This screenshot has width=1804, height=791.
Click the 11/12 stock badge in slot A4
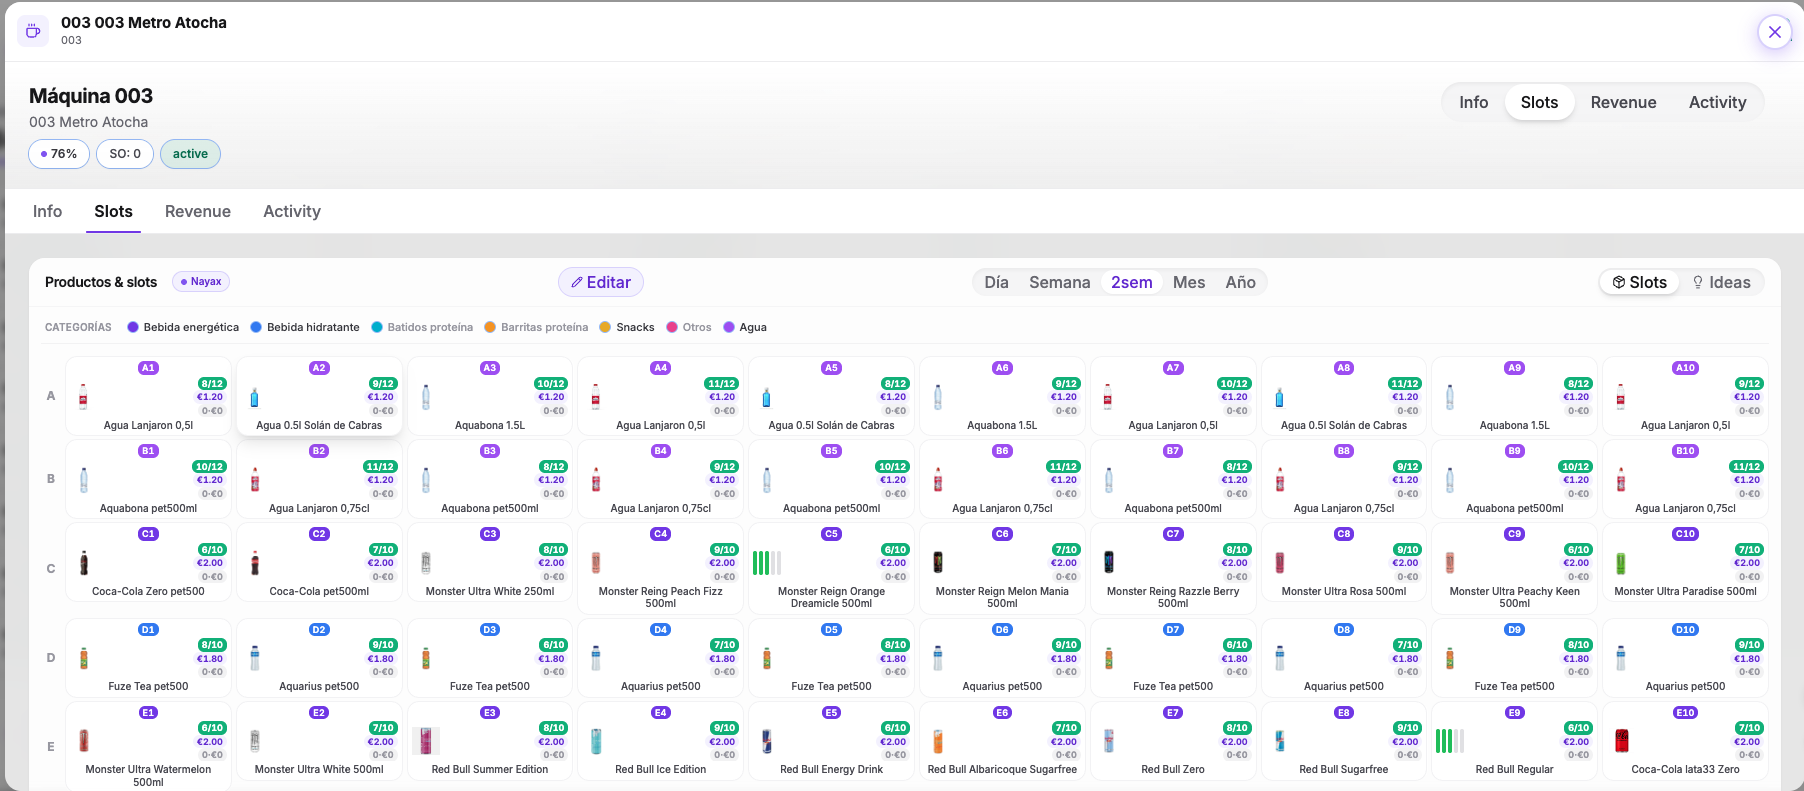[x=721, y=384]
